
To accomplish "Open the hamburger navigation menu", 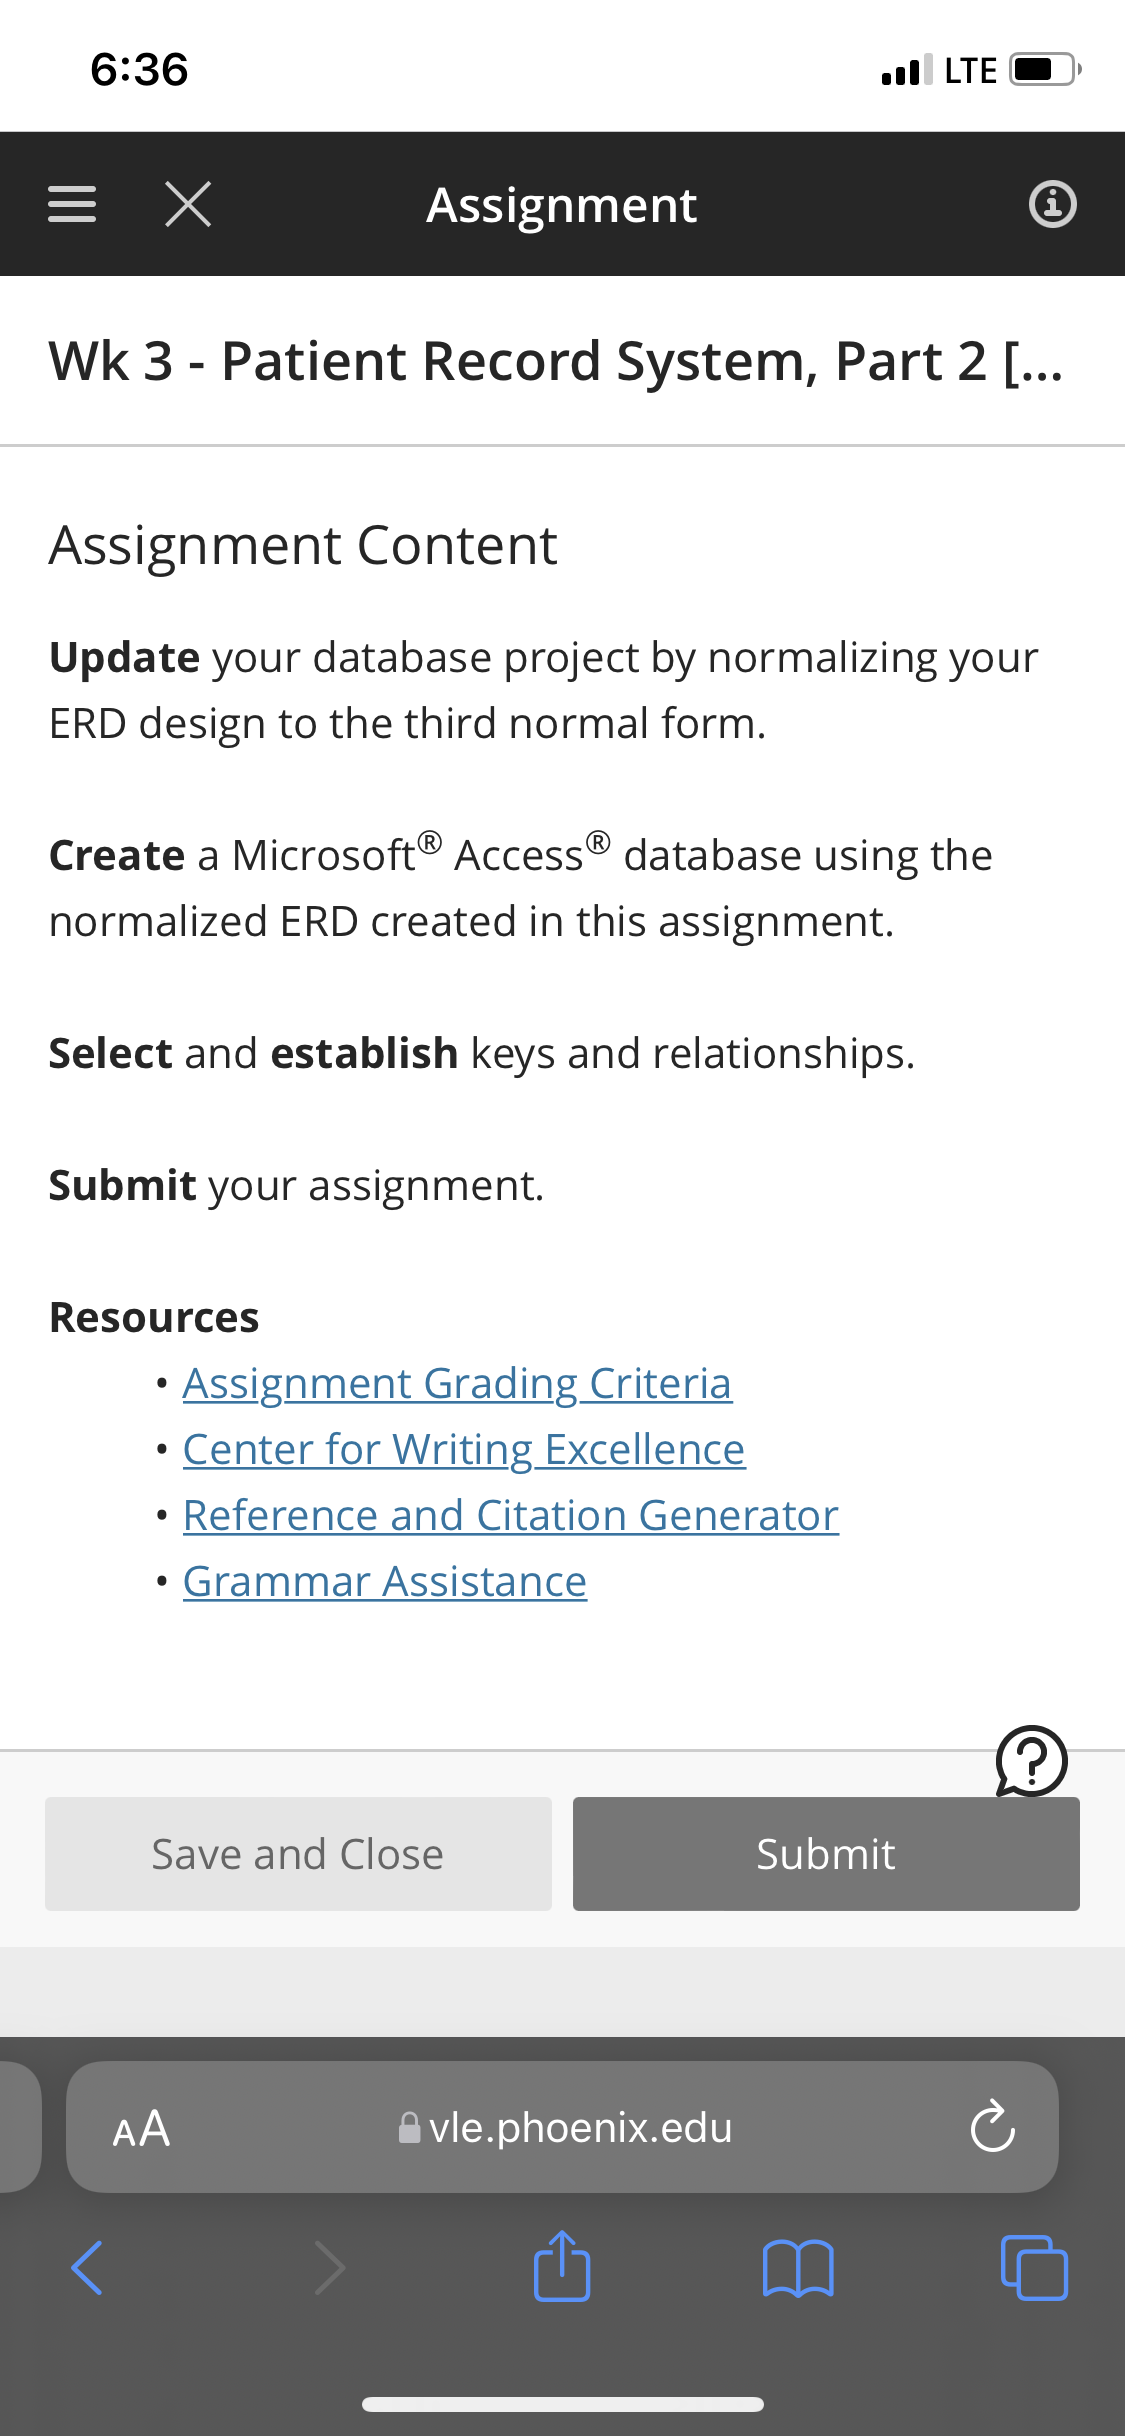I will pos(72,204).
